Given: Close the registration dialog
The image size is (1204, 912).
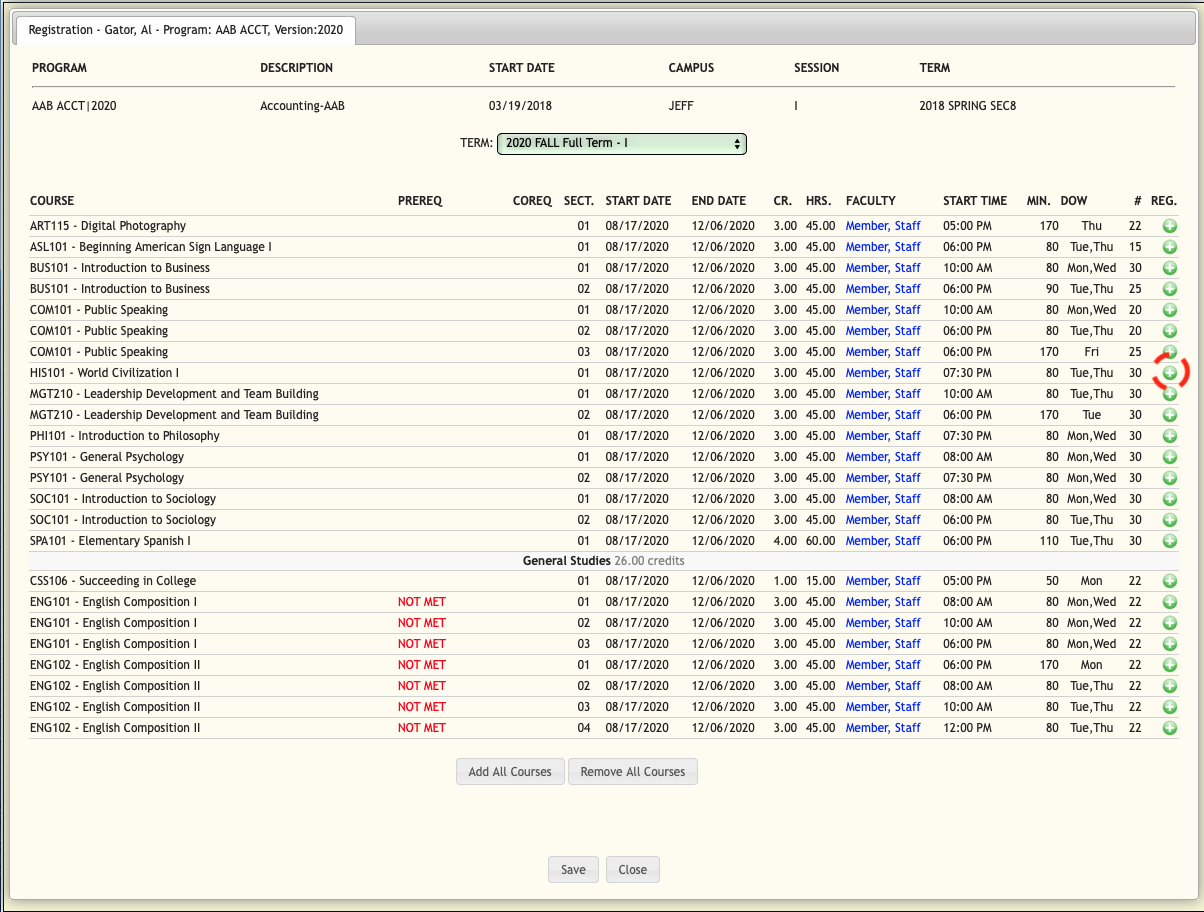Looking at the screenshot, I should [x=632, y=870].
